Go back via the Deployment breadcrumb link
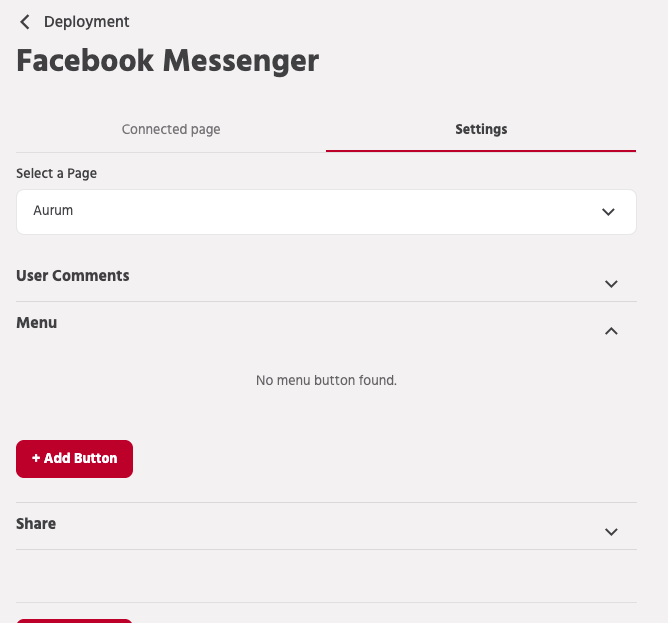This screenshot has width=668, height=623. [86, 22]
